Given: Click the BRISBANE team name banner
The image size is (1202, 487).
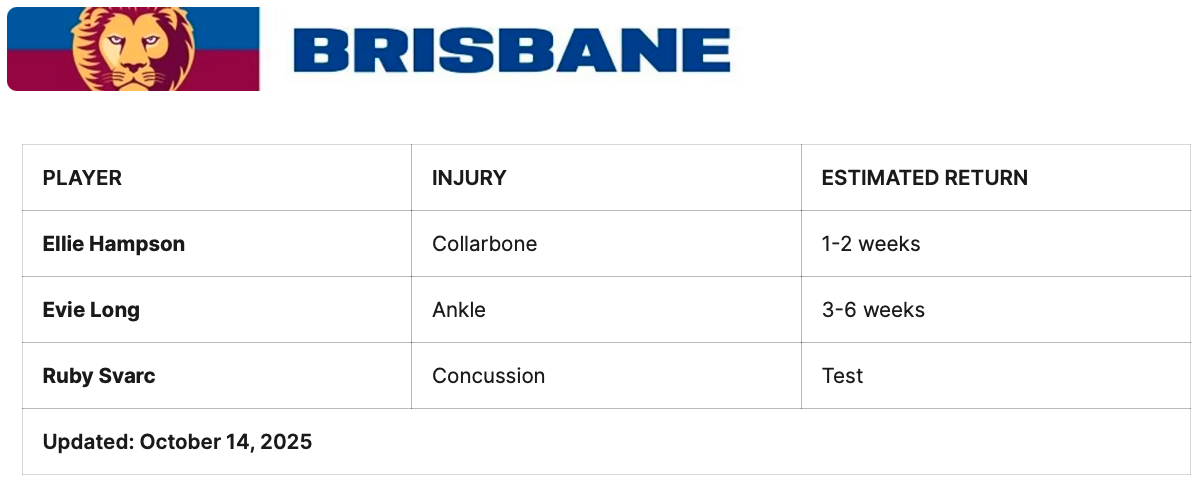Looking at the screenshot, I should click(511, 50).
